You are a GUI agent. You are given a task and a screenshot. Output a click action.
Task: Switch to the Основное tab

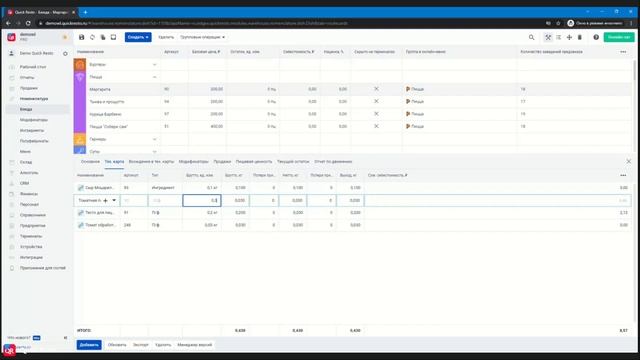point(90,162)
